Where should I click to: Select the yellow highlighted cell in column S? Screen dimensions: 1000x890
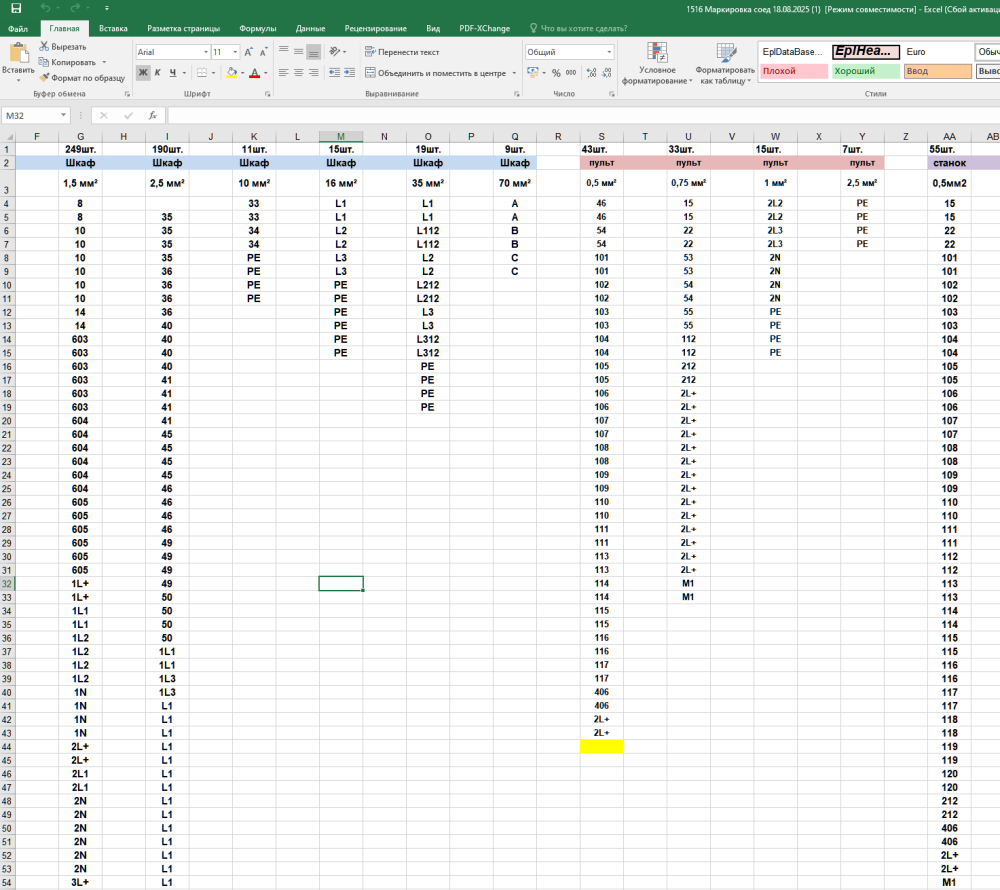(x=601, y=746)
